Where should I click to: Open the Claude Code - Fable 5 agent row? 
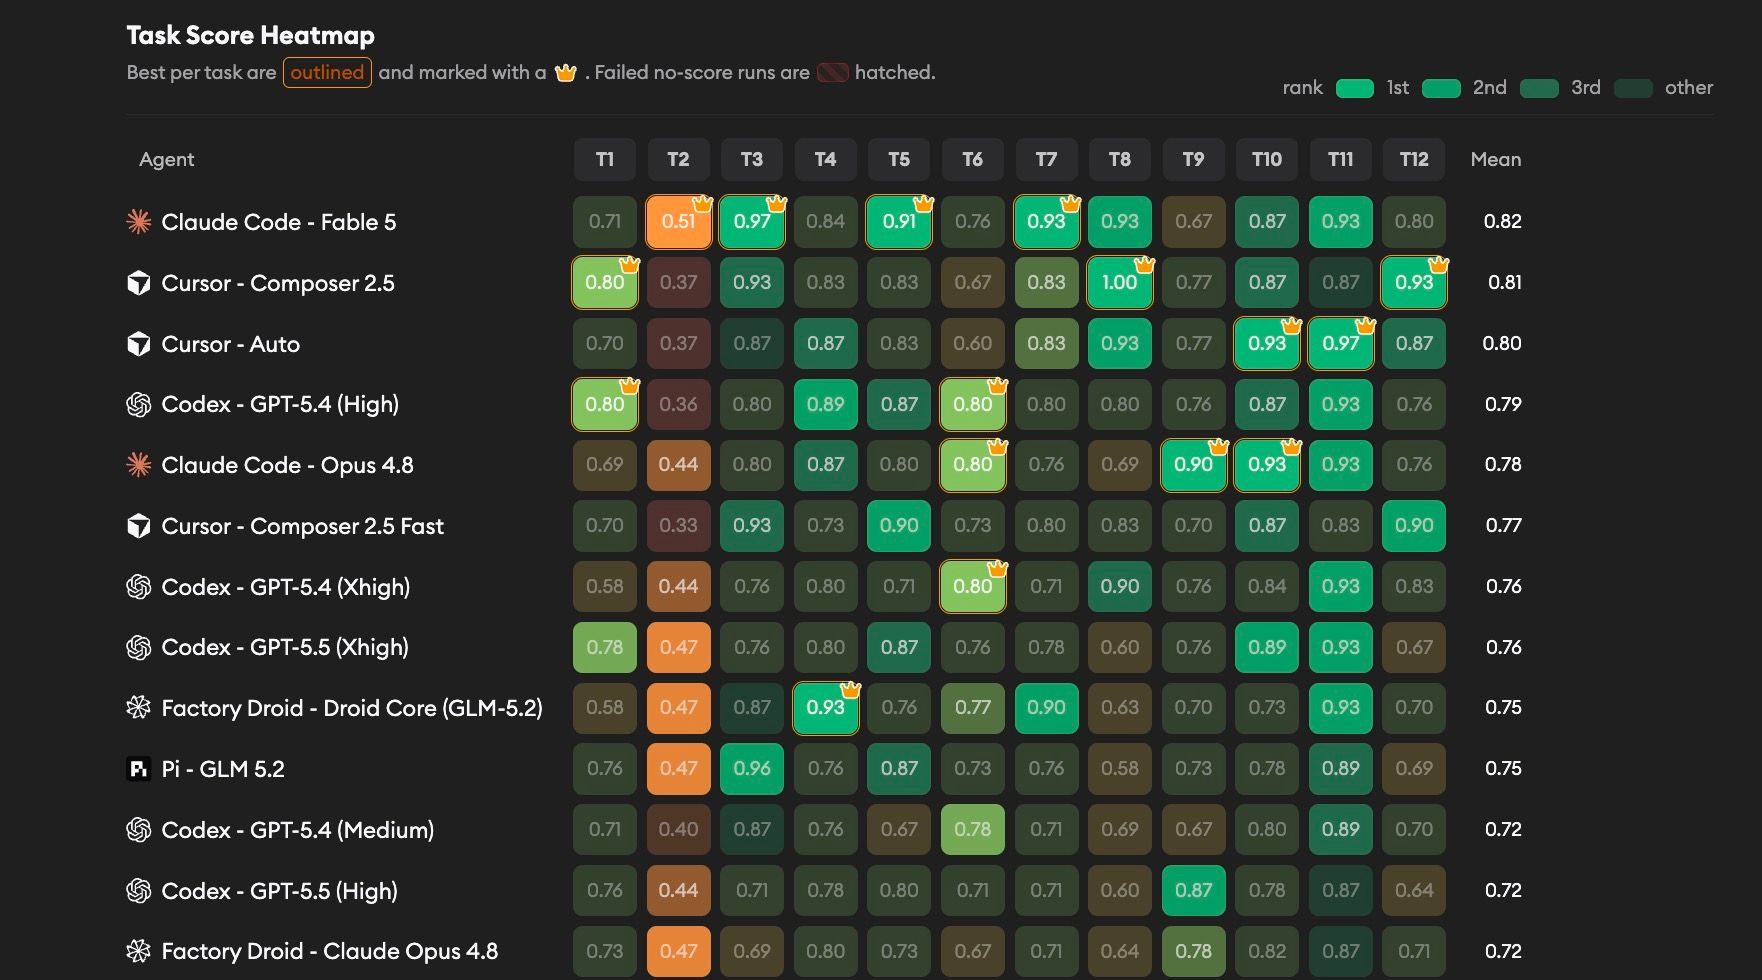823,222
